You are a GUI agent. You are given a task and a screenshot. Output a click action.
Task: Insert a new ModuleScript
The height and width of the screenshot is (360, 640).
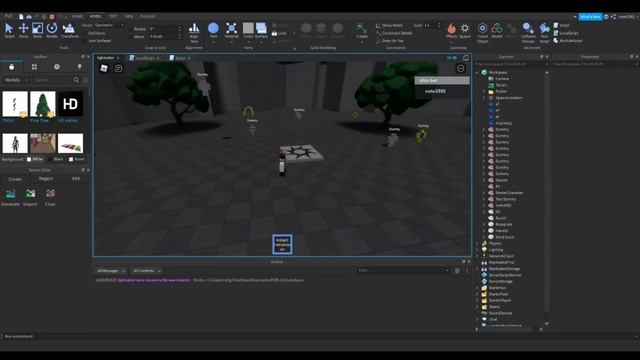[x=568, y=41]
